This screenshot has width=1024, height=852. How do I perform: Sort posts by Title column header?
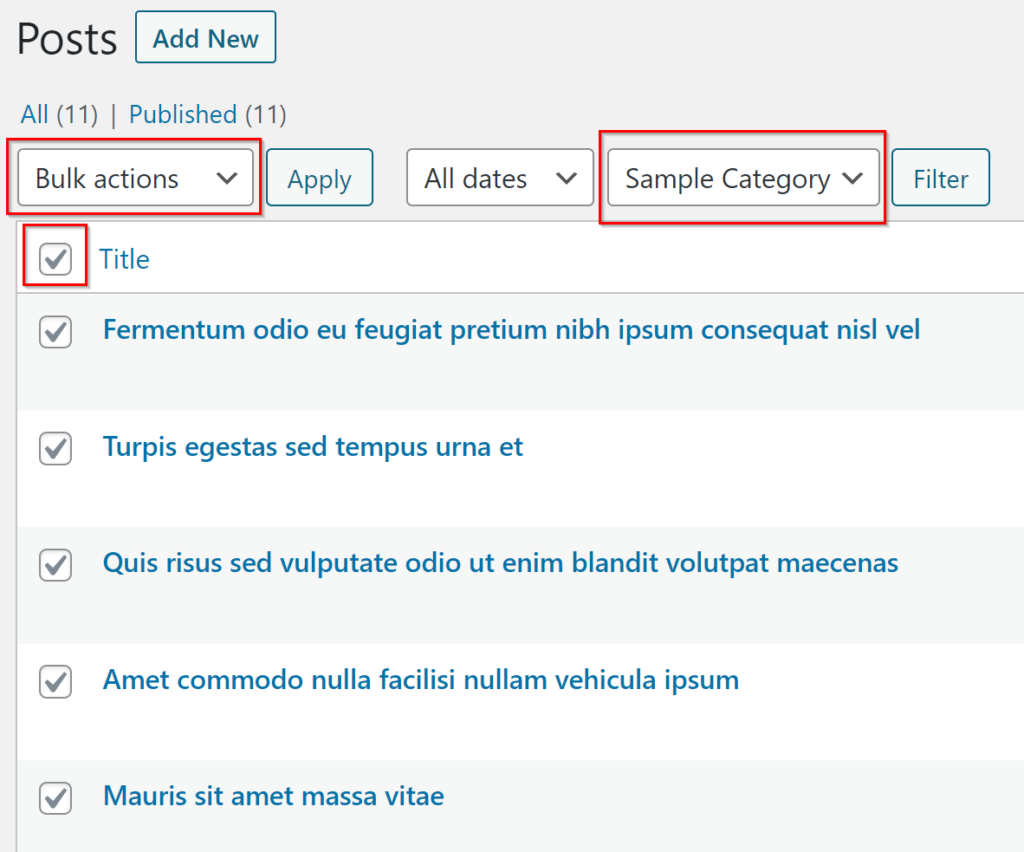click(x=124, y=259)
